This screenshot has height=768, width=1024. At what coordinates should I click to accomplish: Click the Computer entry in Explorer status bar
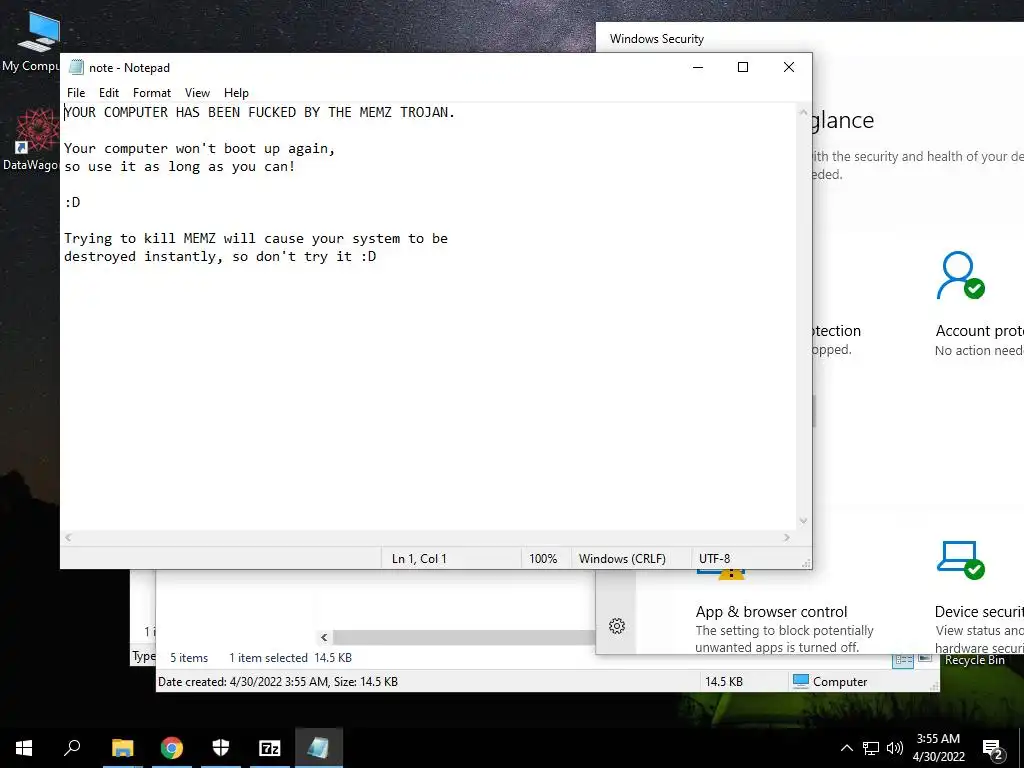pos(830,681)
